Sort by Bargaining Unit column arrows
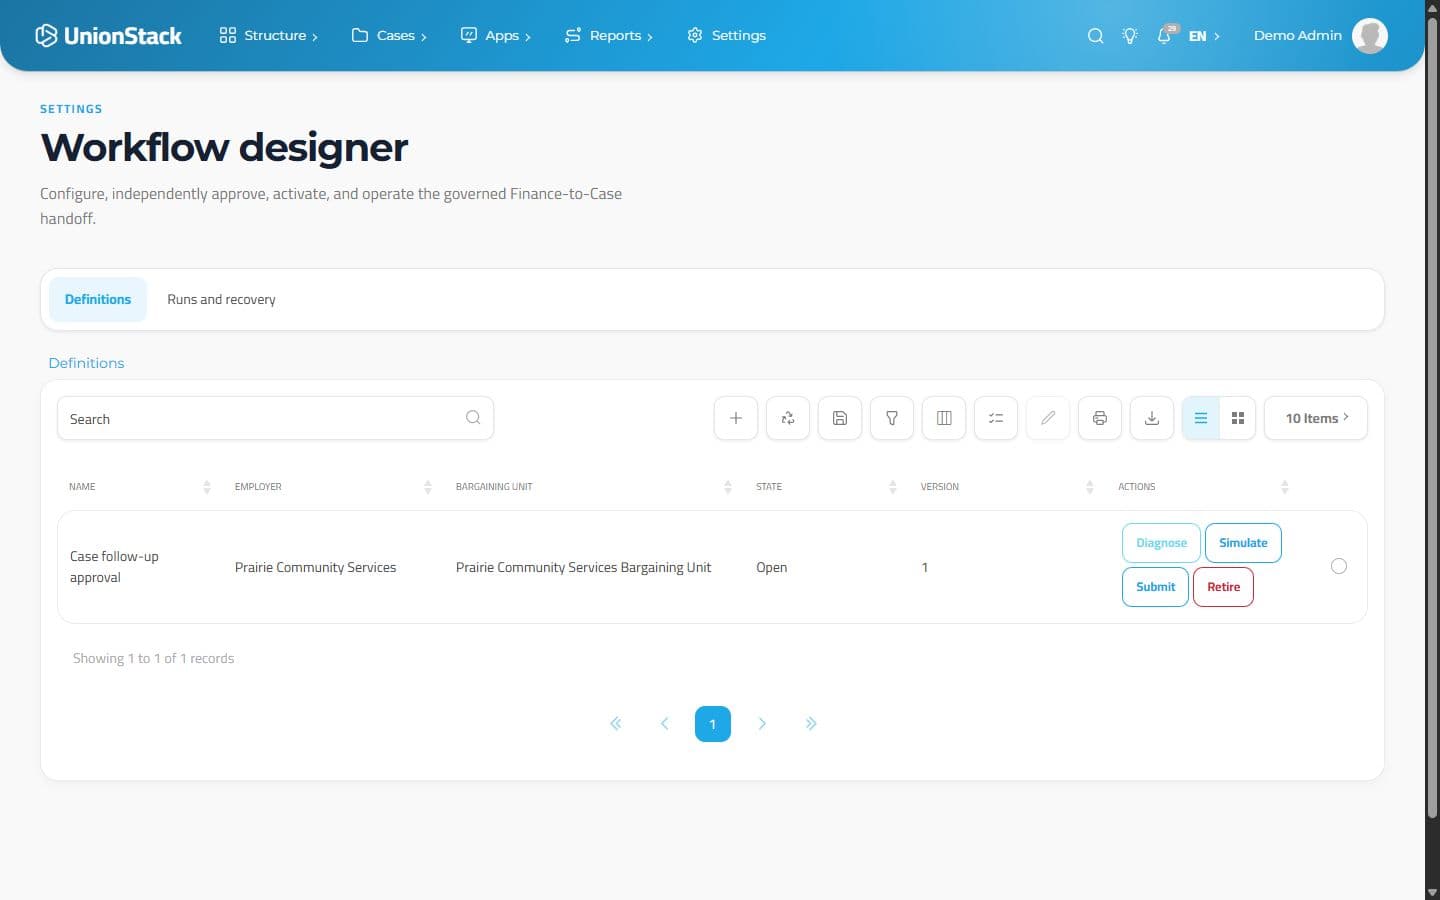The width and height of the screenshot is (1440, 900). tap(728, 487)
